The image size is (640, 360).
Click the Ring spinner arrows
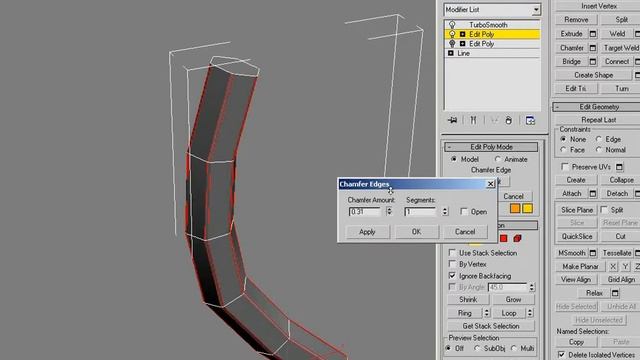[486, 313]
